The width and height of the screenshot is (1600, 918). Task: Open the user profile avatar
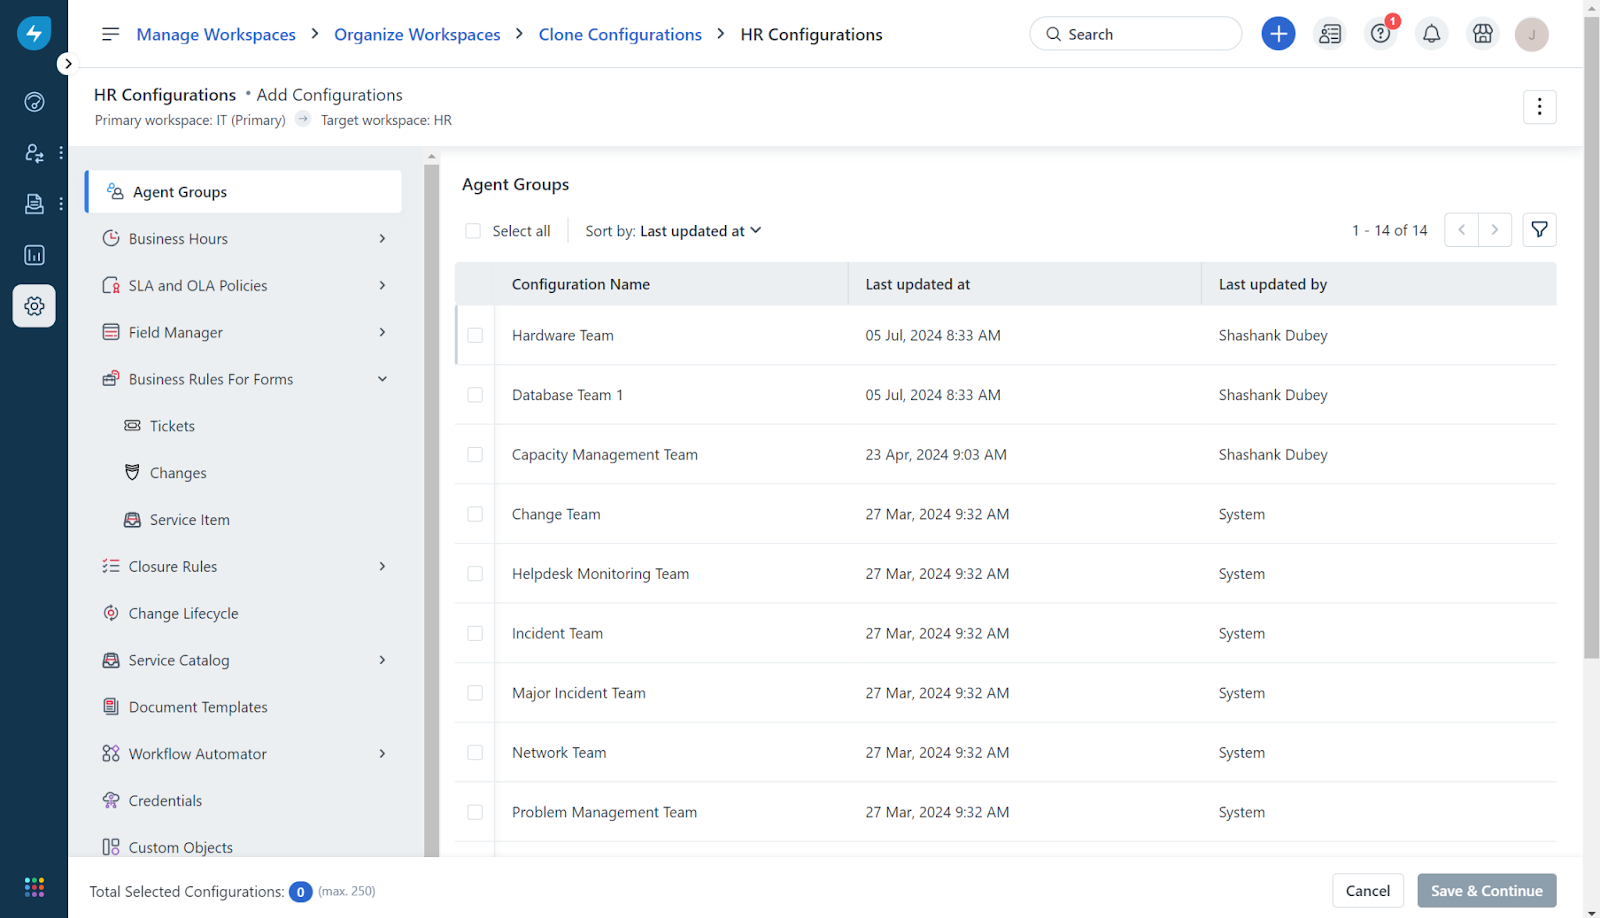tap(1532, 34)
